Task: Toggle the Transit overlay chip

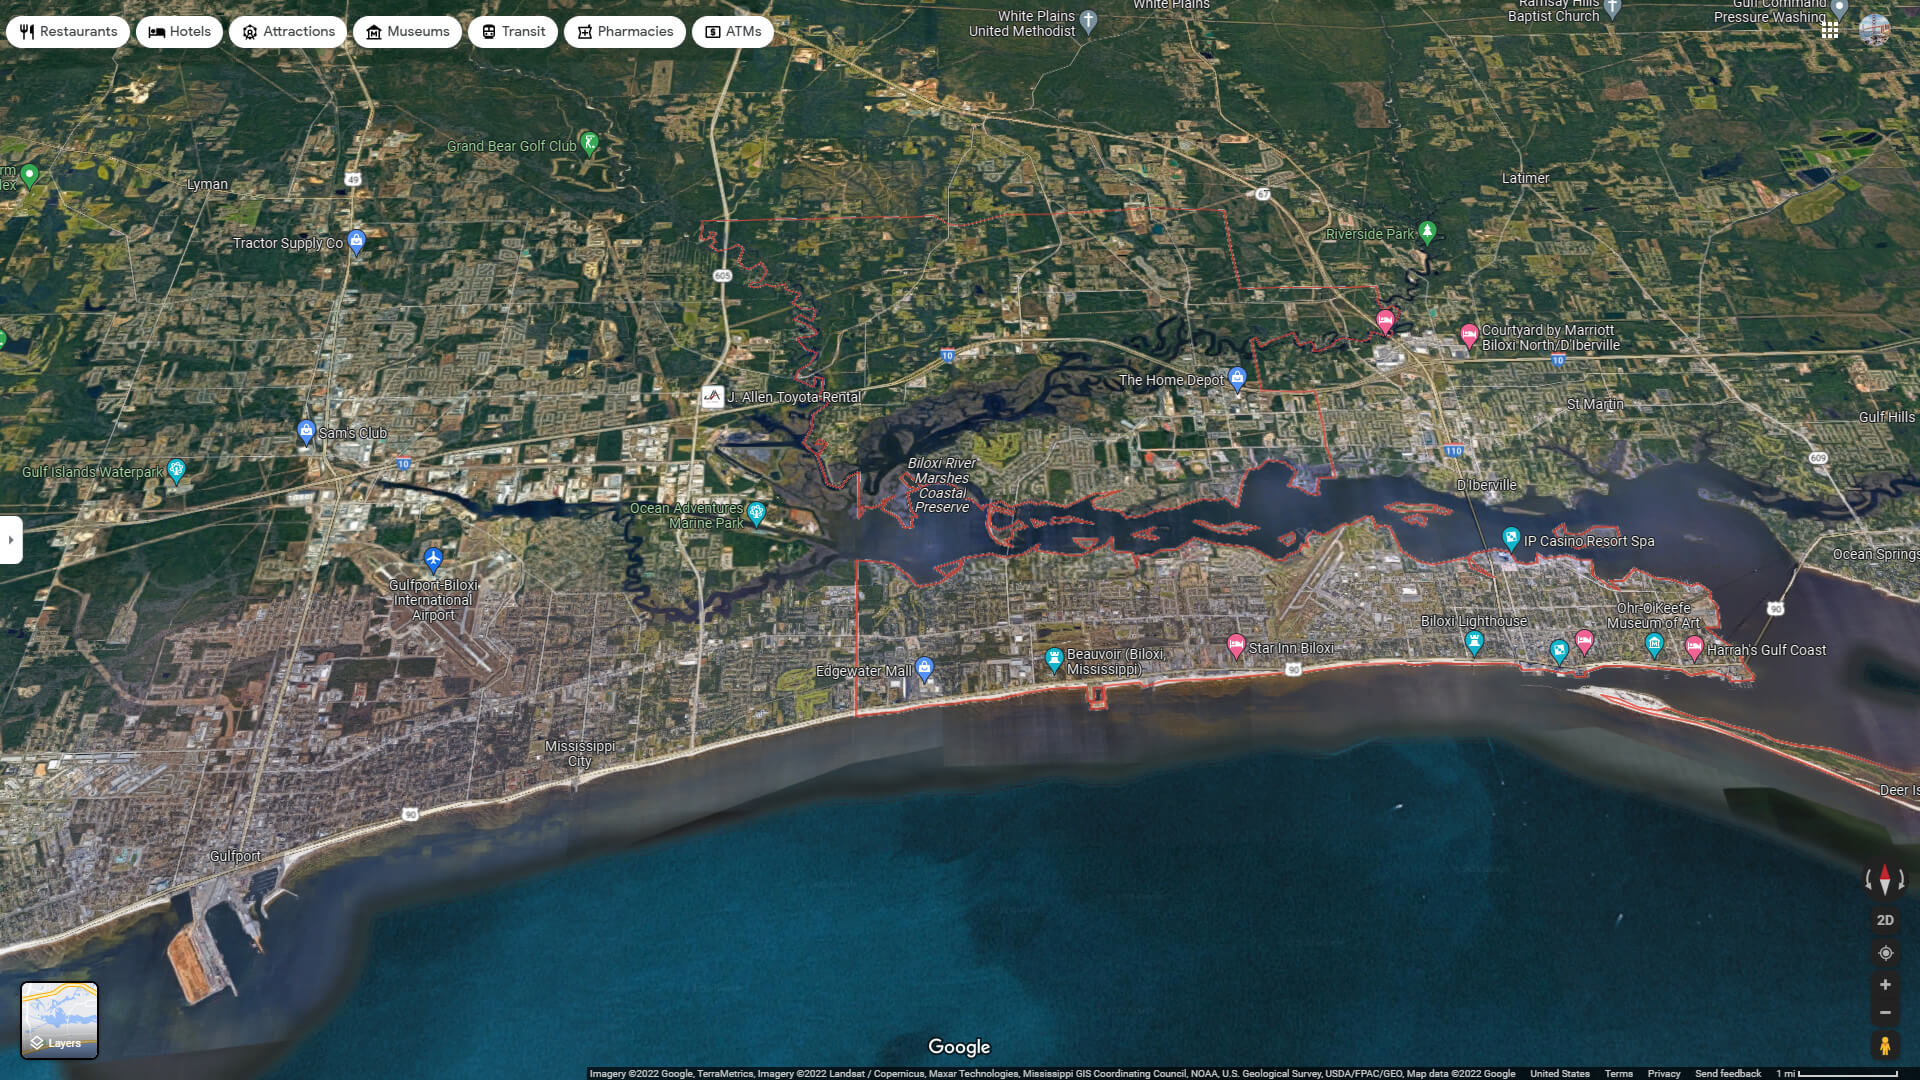Action: click(512, 31)
